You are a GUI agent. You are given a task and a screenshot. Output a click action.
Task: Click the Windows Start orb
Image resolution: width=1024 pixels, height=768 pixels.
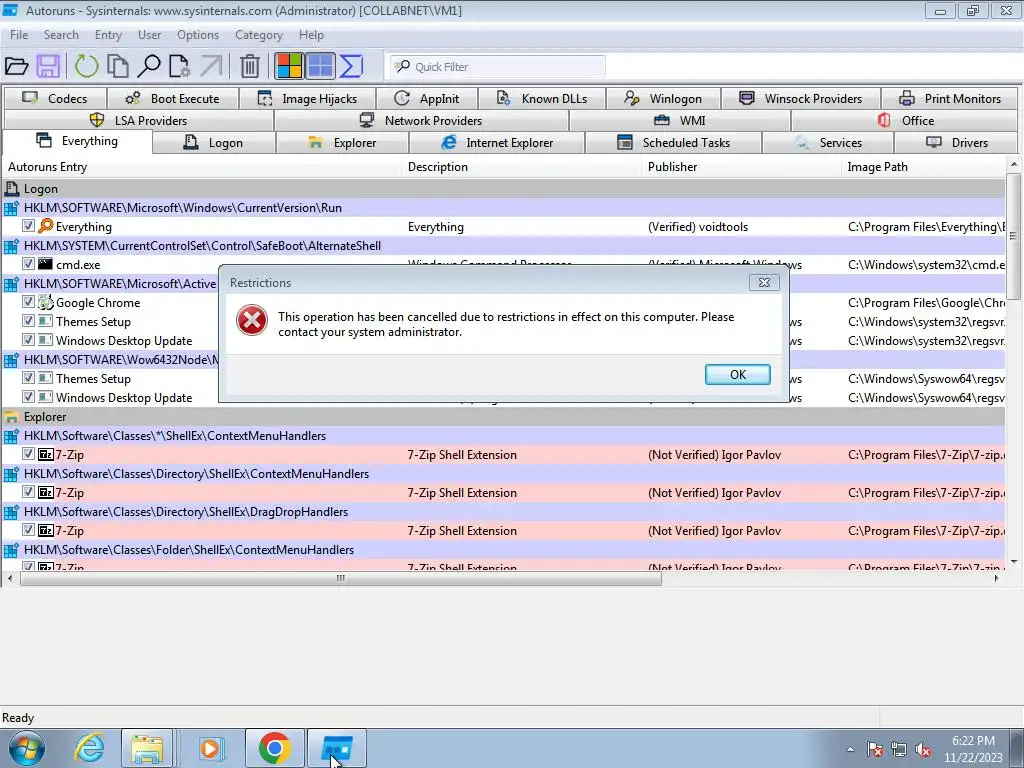[x=26, y=748]
